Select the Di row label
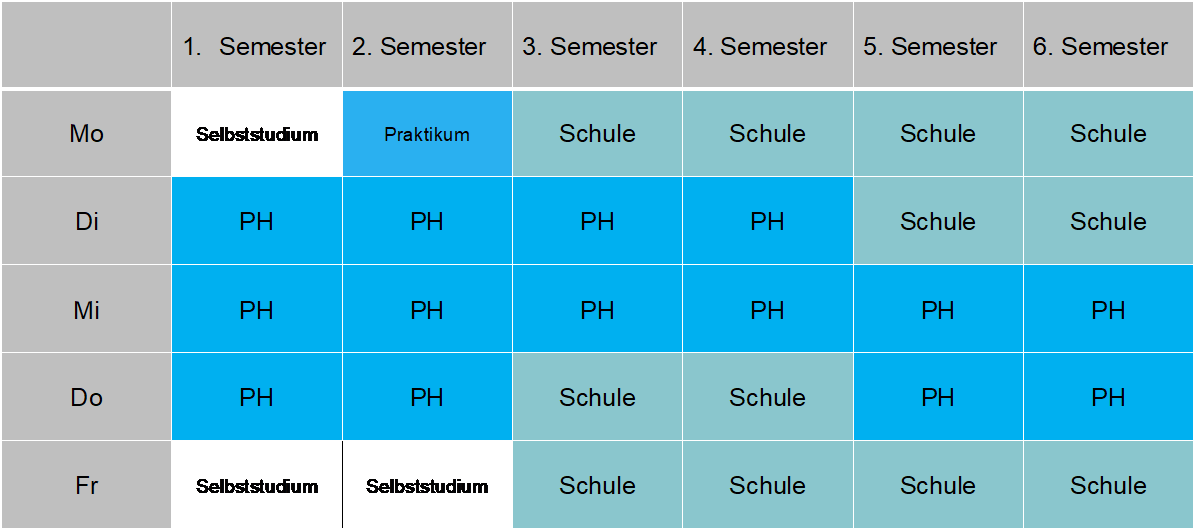Screen dimensions: 1197x530 point(87,221)
